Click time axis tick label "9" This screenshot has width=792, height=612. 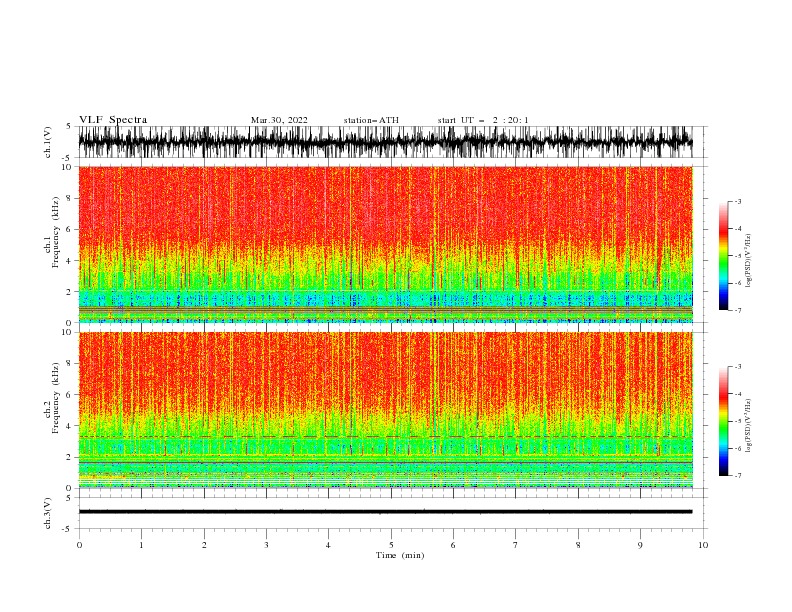click(640, 545)
